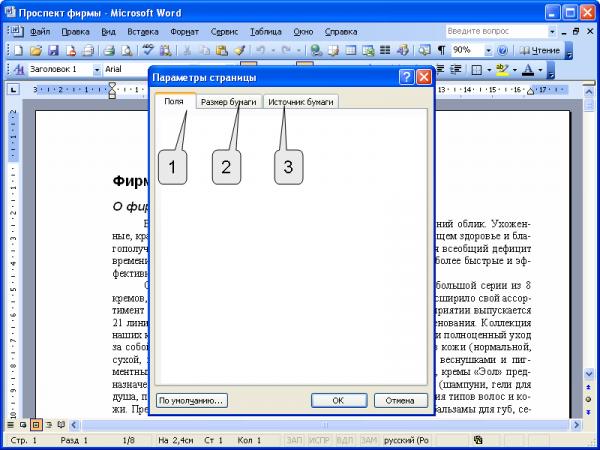Open the help question box dropdown arrow

(552, 31)
